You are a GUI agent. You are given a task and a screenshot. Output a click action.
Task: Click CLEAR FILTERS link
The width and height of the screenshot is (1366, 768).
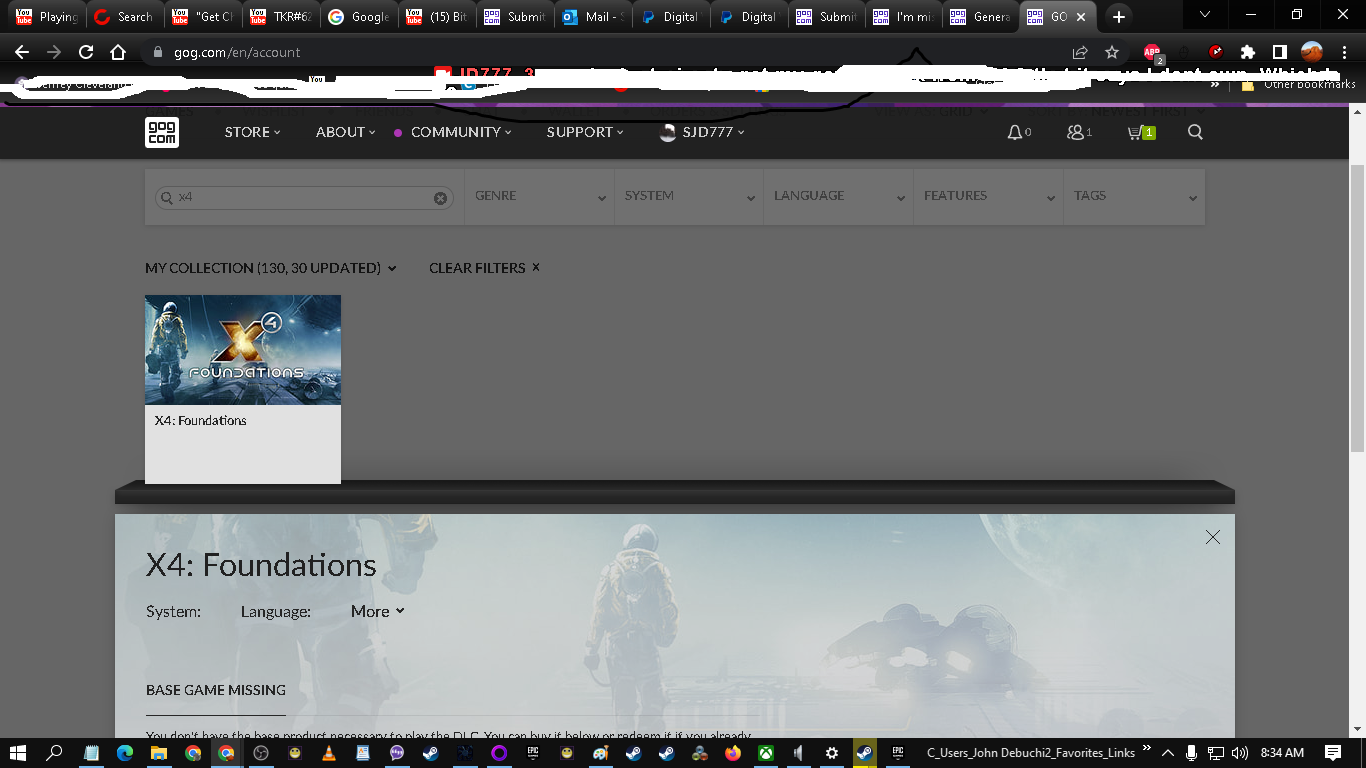484,268
